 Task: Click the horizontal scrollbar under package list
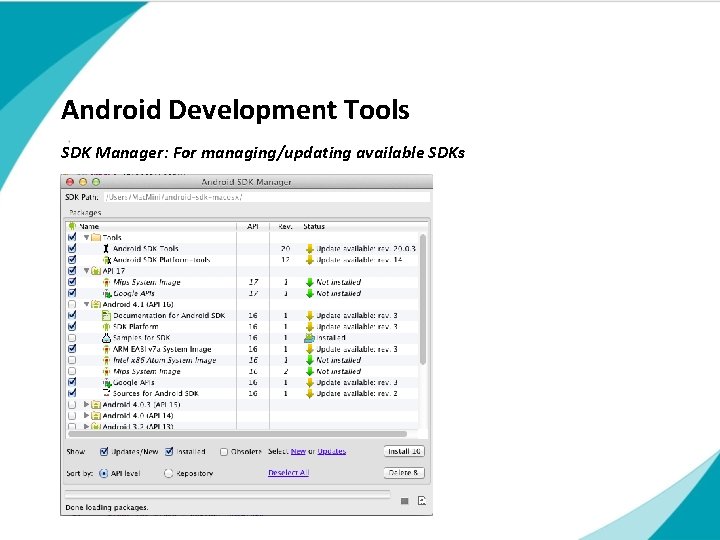[x=238, y=433]
